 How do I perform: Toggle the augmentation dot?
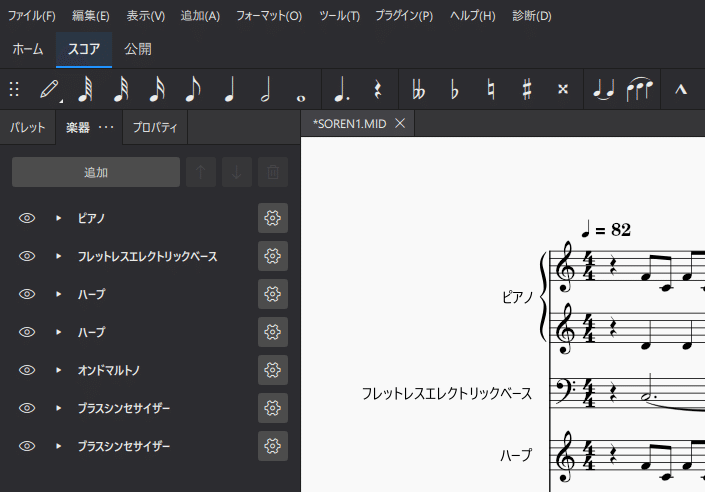coord(342,89)
